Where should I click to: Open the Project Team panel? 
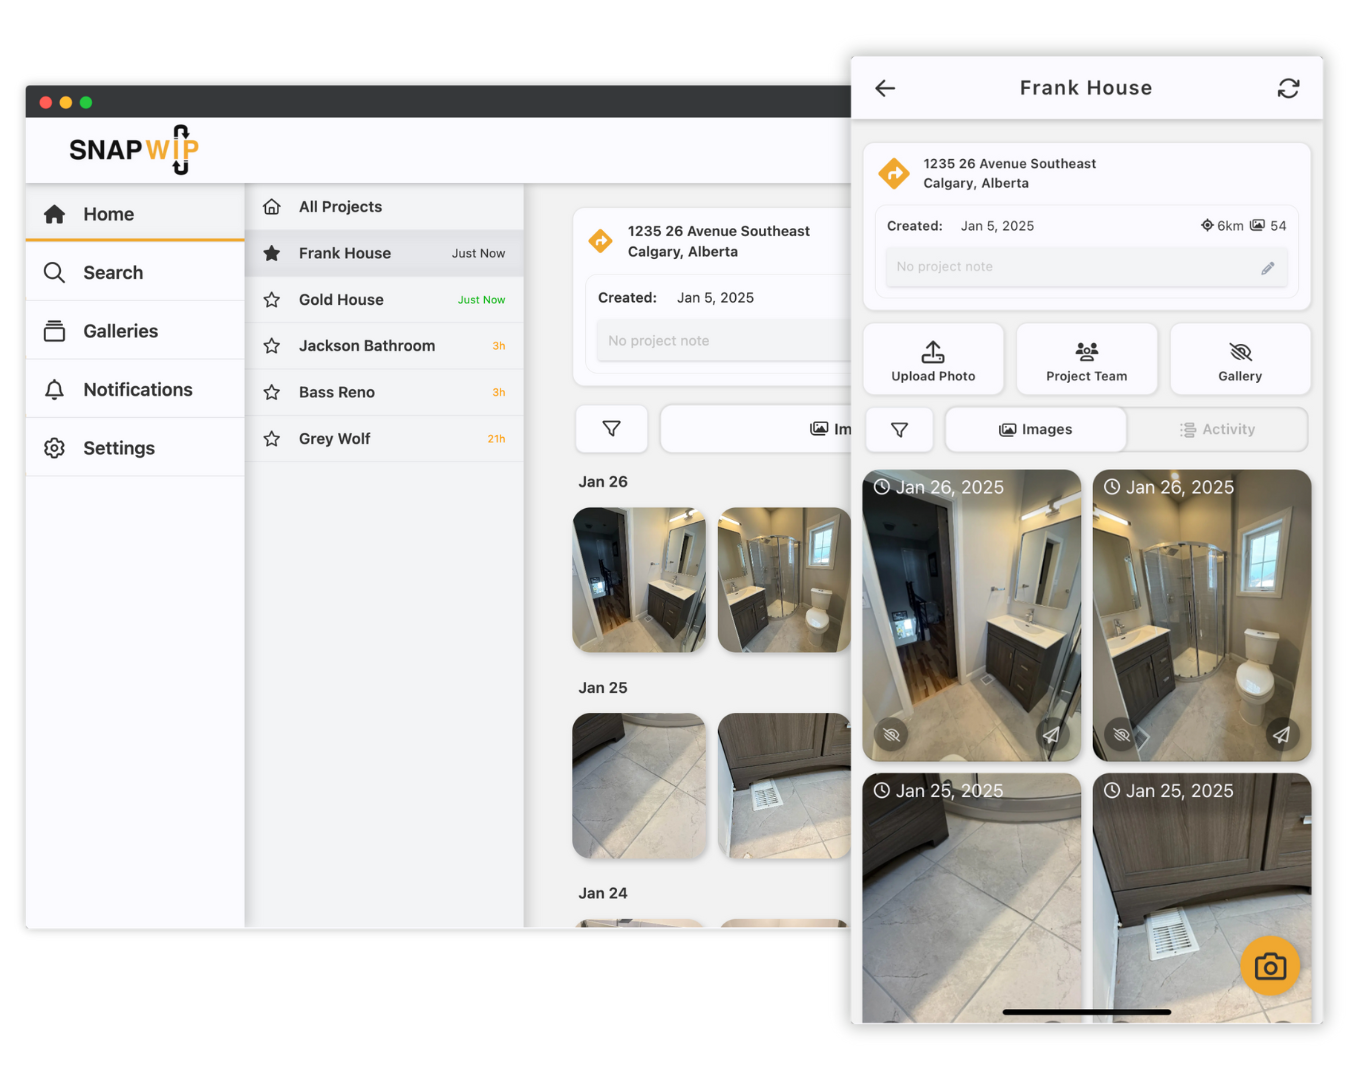pyautogui.click(x=1086, y=358)
